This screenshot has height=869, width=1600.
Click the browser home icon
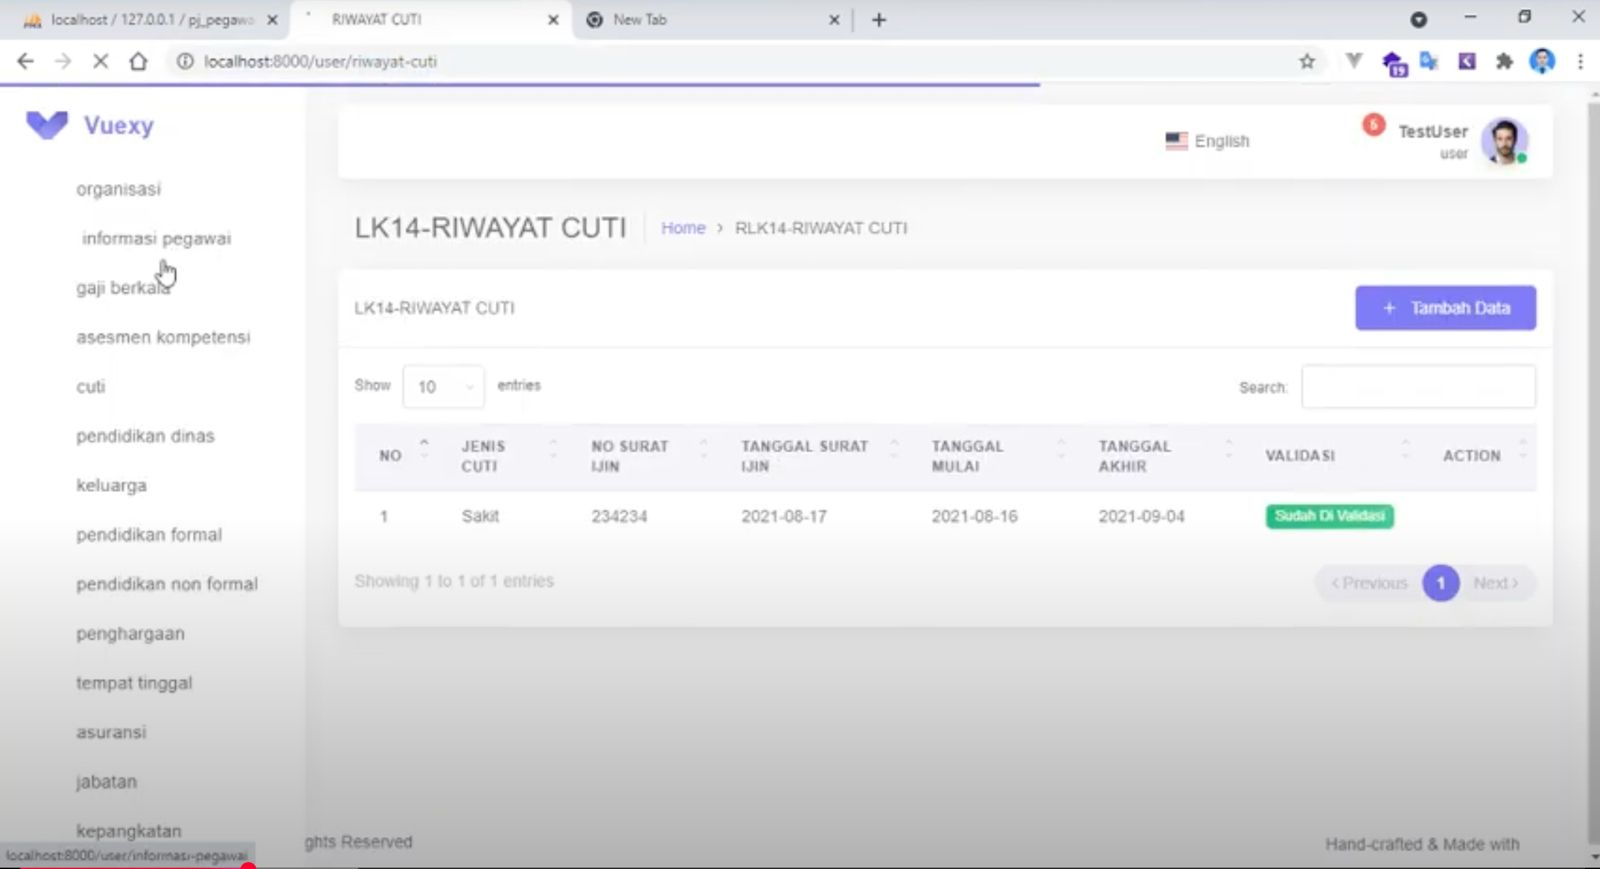coord(138,61)
